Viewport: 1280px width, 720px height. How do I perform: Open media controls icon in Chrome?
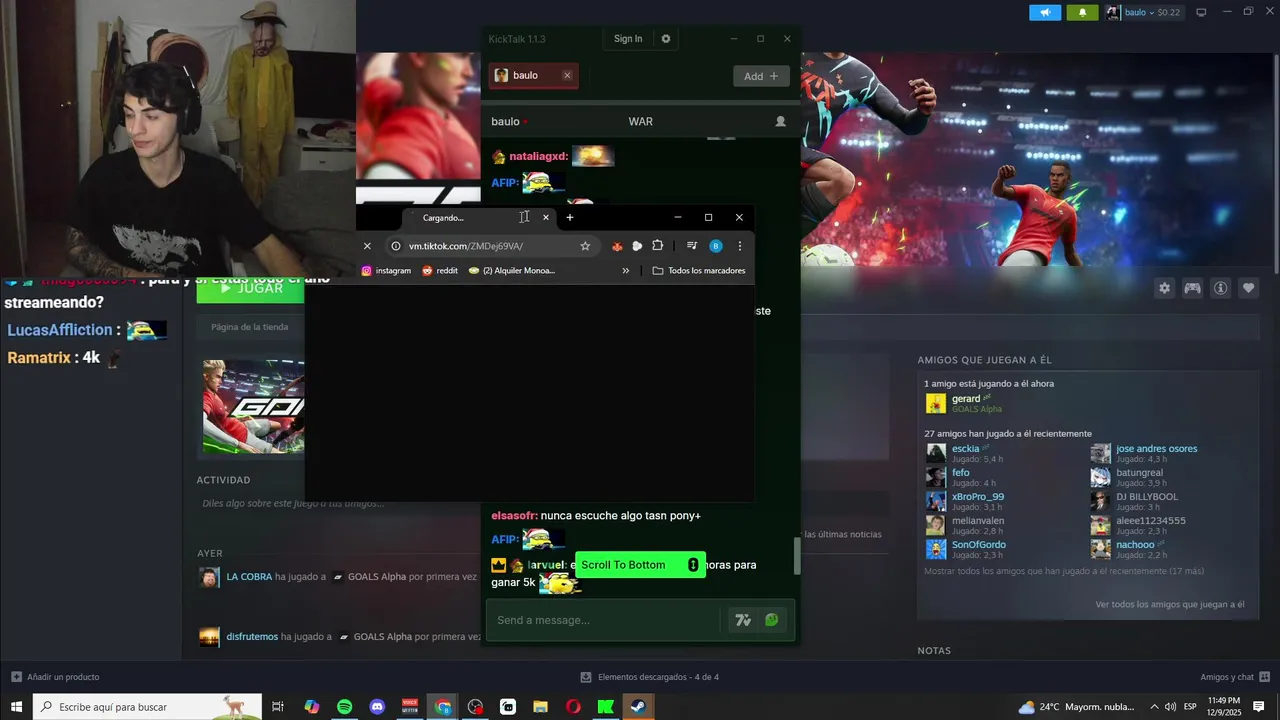click(691, 246)
